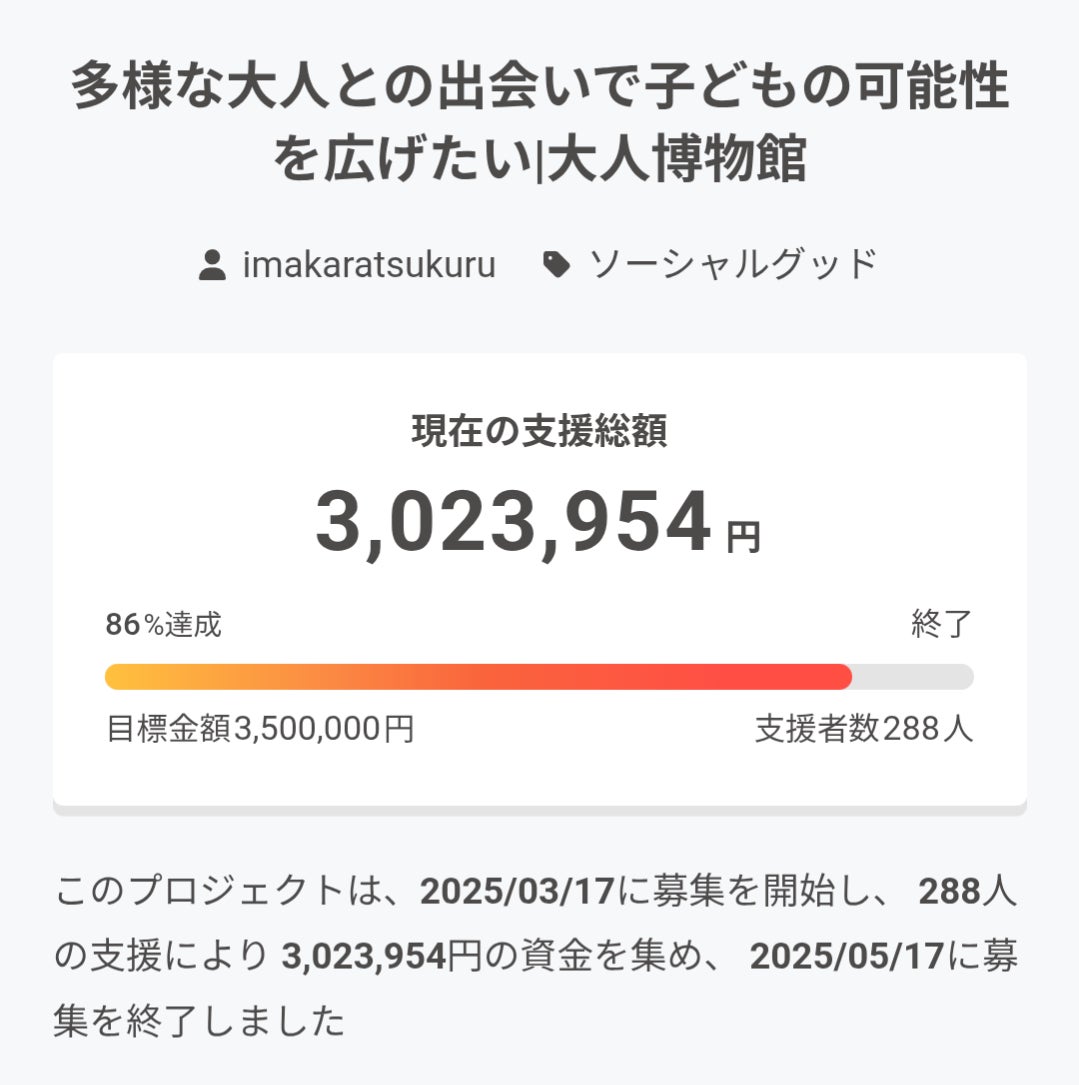
Task: Open the imakaratsukuru owner profile link
Action: (x=369, y=266)
